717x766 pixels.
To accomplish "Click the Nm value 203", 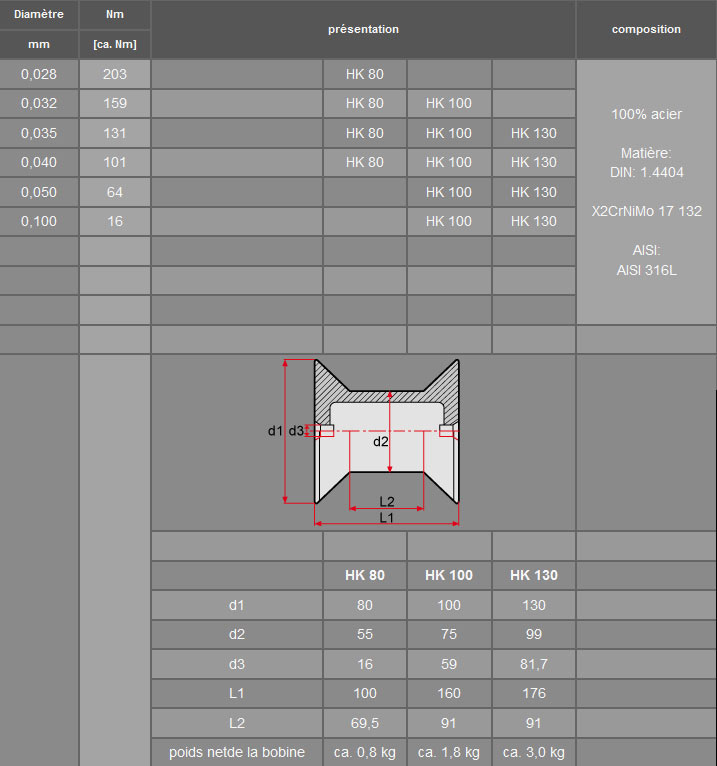I will point(115,74).
